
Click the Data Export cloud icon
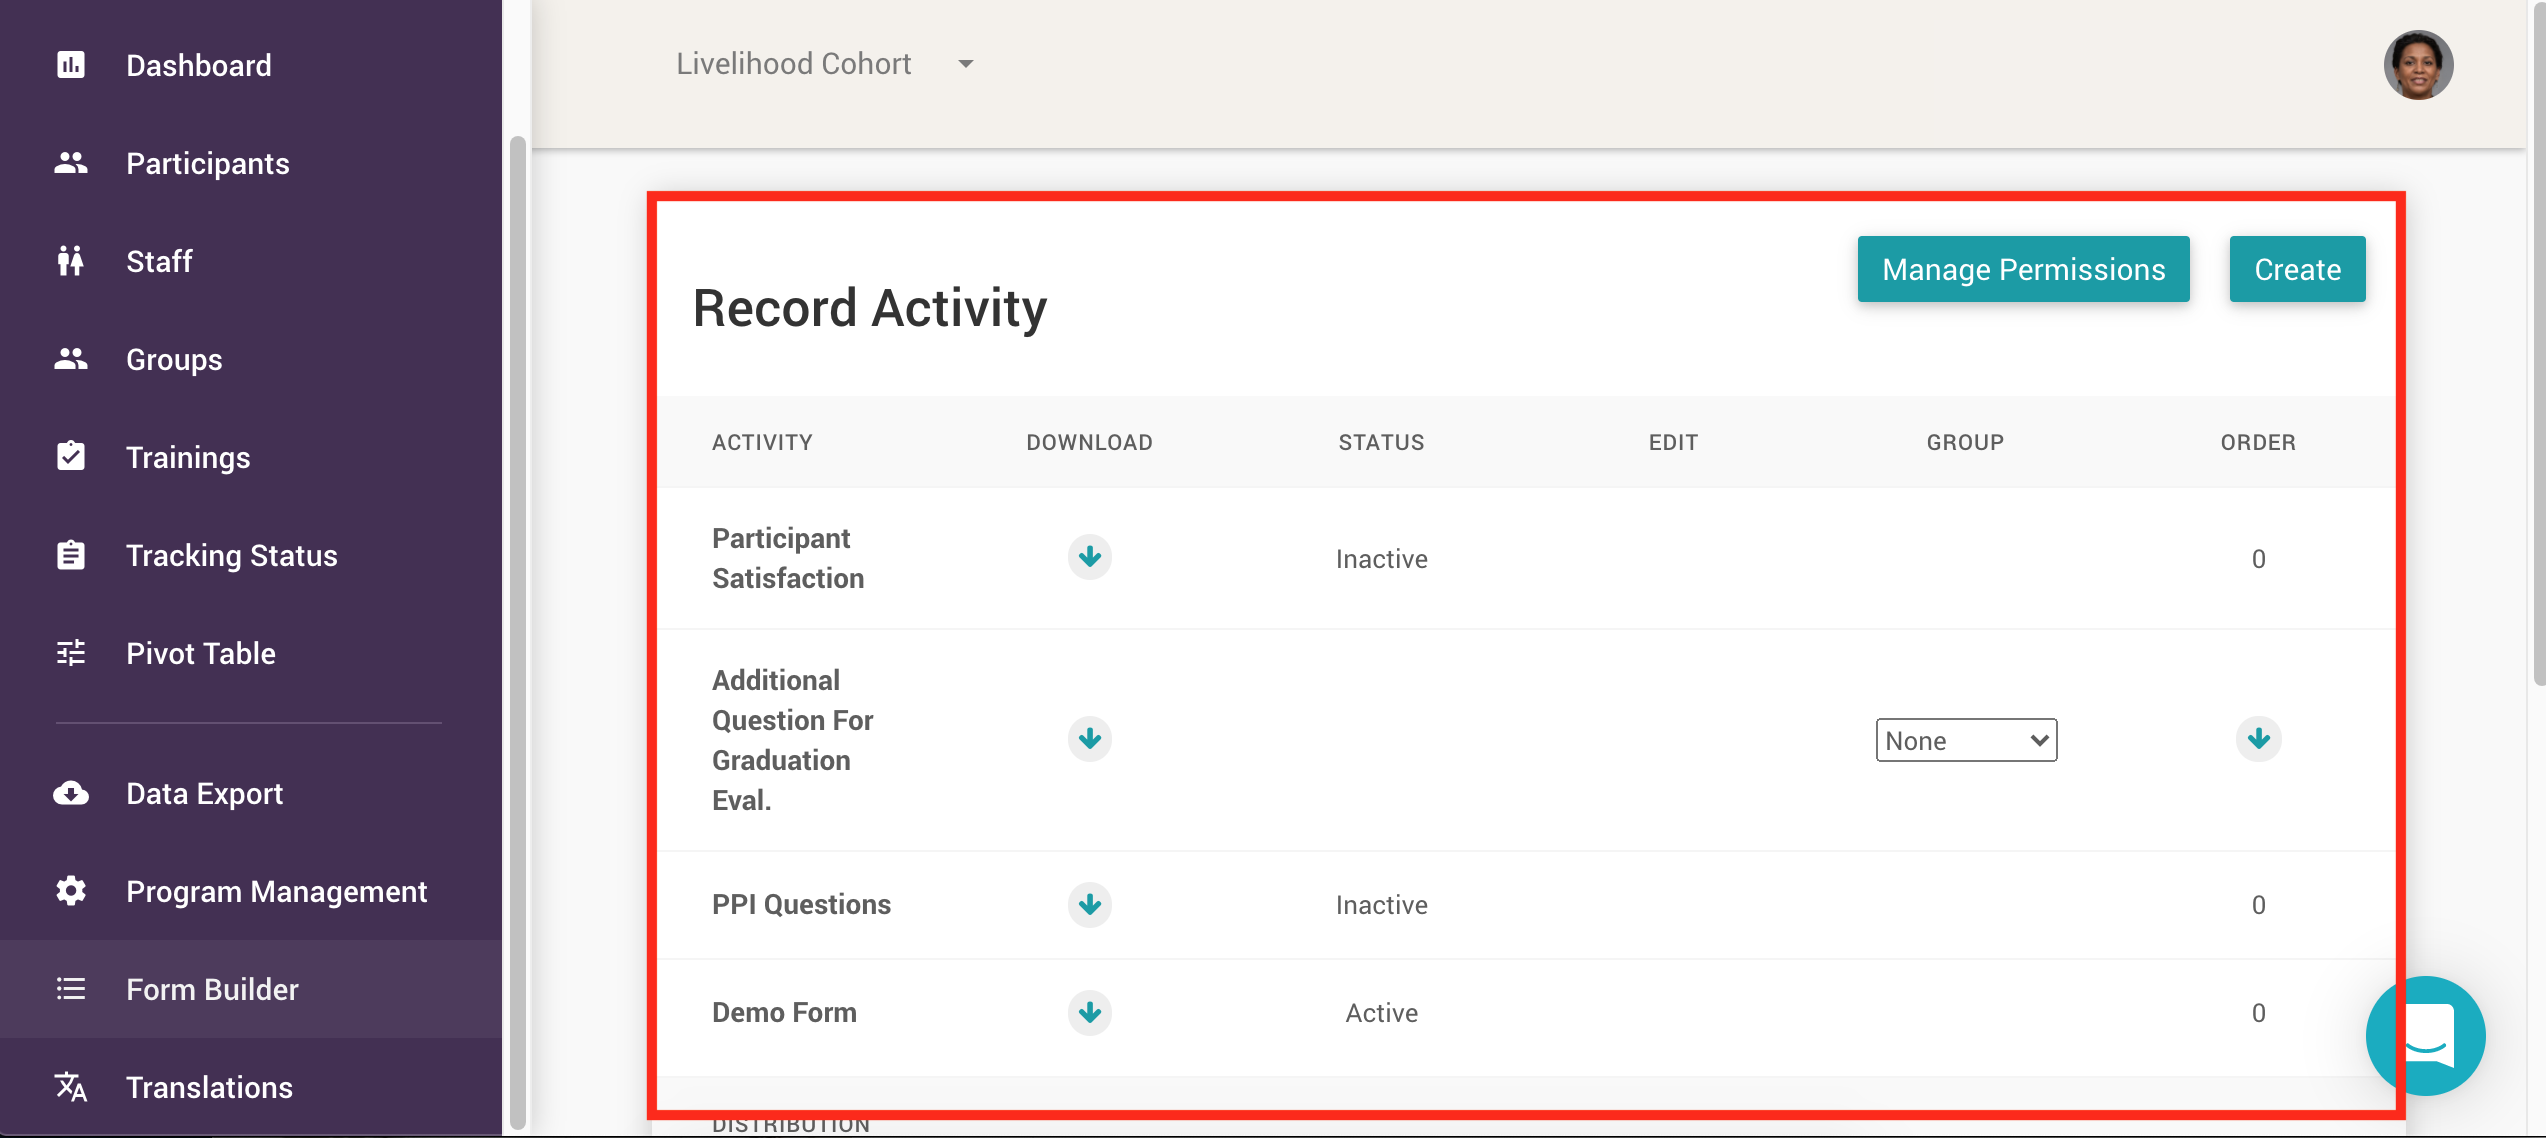click(x=71, y=793)
